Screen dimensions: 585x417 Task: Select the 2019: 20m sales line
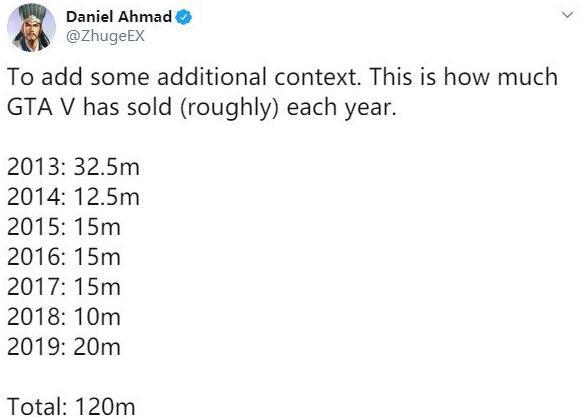(x=64, y=347)
